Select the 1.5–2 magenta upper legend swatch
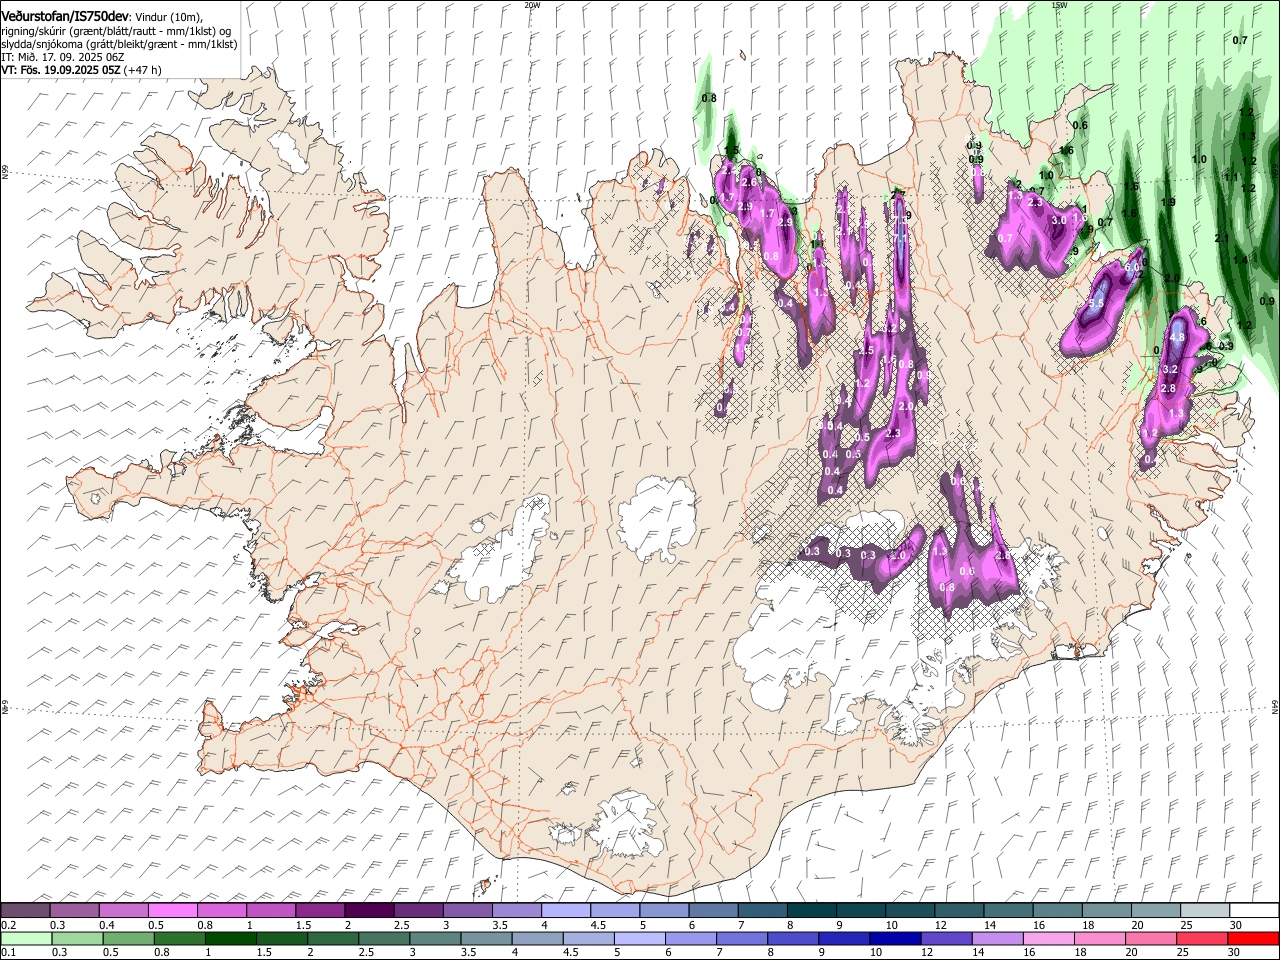Viewport: 1280px width, 960px height. point(319,911)
